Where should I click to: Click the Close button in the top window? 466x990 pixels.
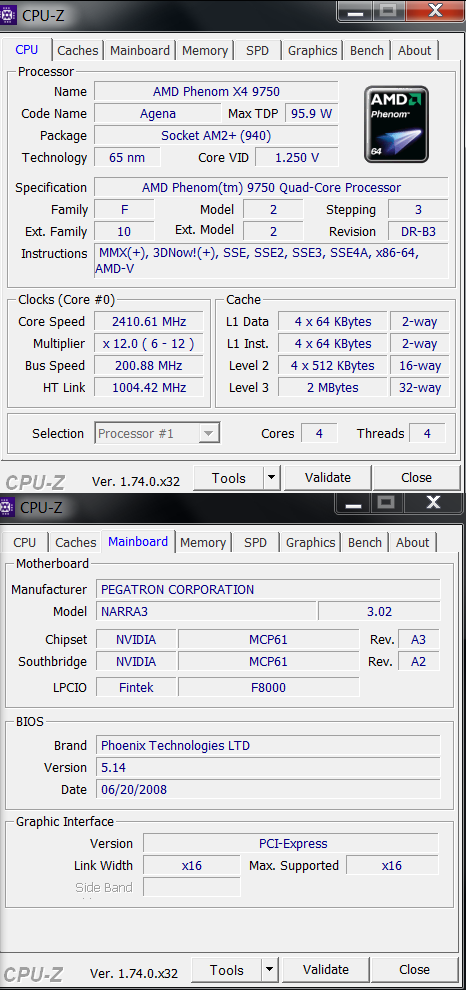(416, 478)
